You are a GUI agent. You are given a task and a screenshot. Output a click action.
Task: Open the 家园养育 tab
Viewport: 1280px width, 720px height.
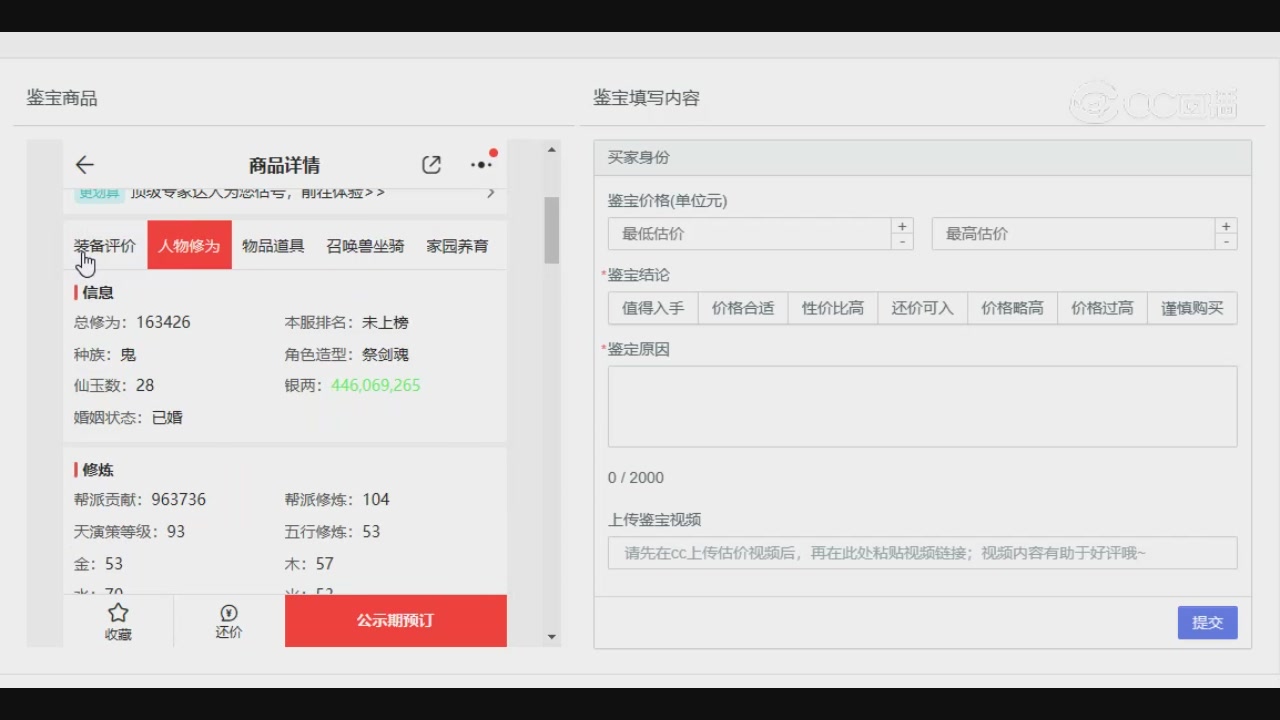pos(457,246)
